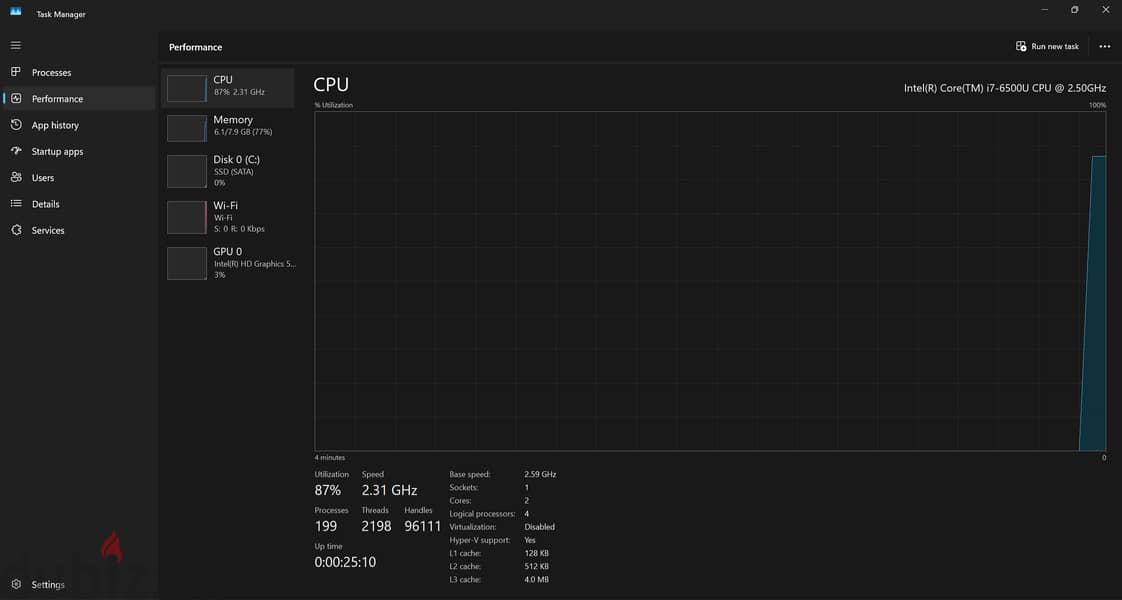Go to the Processes page
The height and width of the screenshot is (600, 1122).
tap(52, 72)
